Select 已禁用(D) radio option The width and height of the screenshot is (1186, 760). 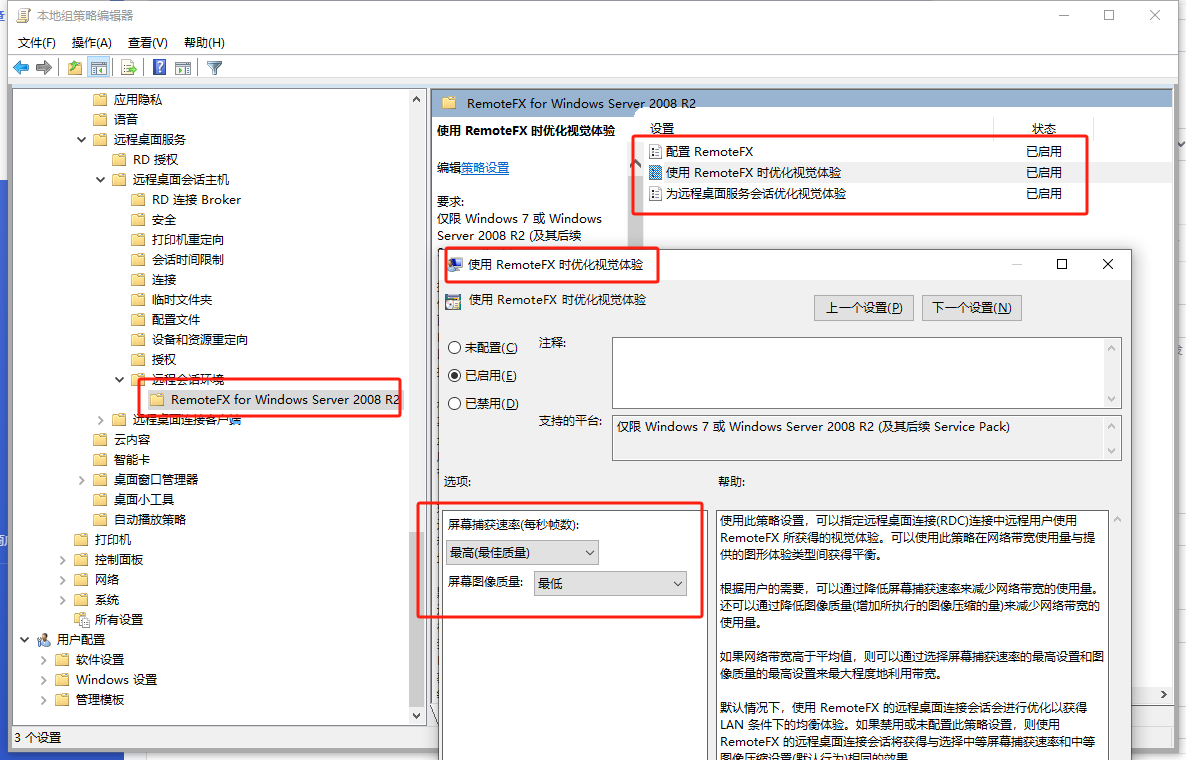(x=455, y=404)
